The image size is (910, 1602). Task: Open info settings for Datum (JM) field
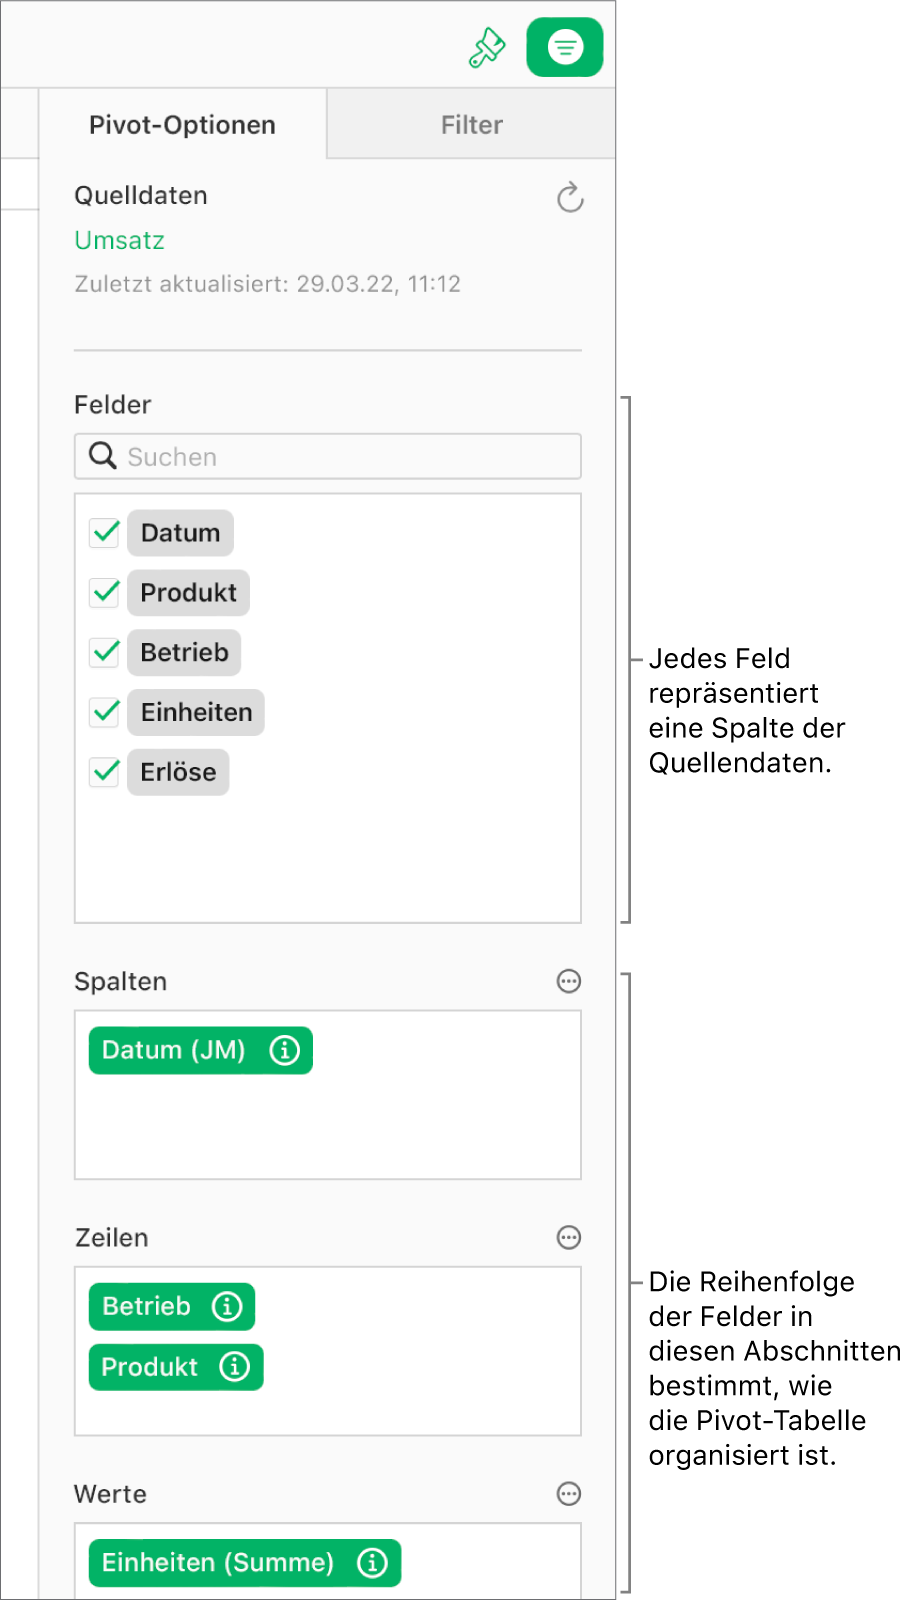pos(286,1050)
